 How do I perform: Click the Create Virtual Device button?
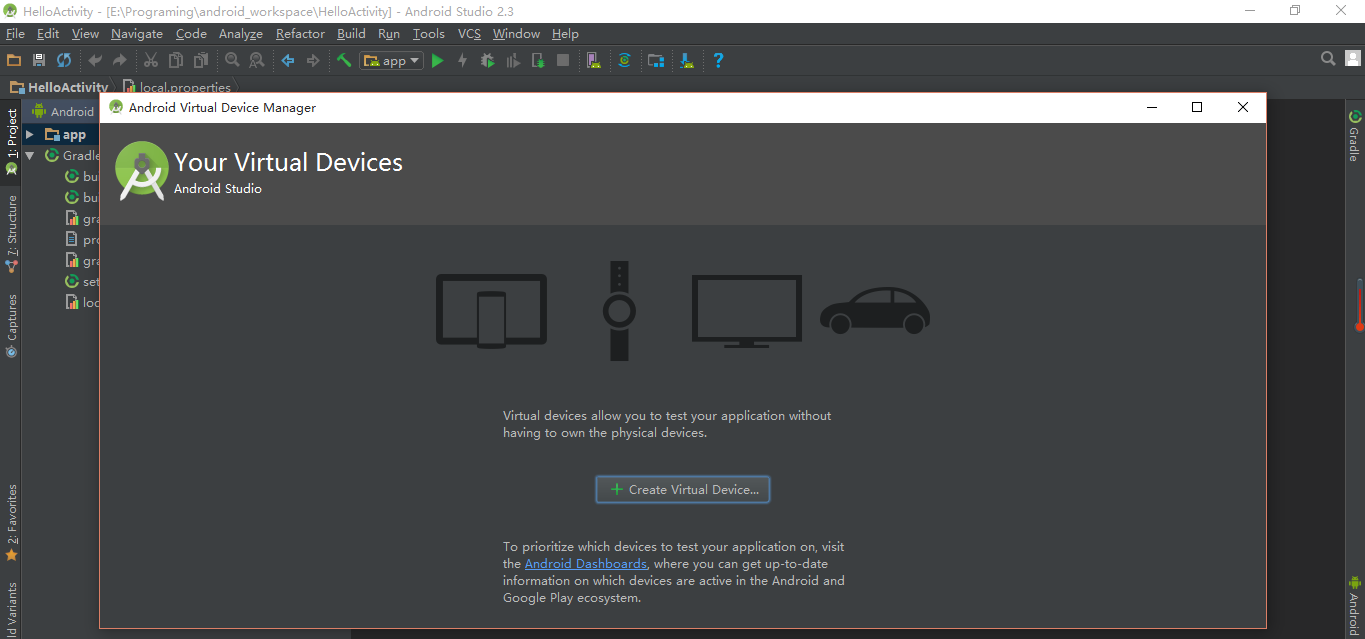click(x=683, y=489)
